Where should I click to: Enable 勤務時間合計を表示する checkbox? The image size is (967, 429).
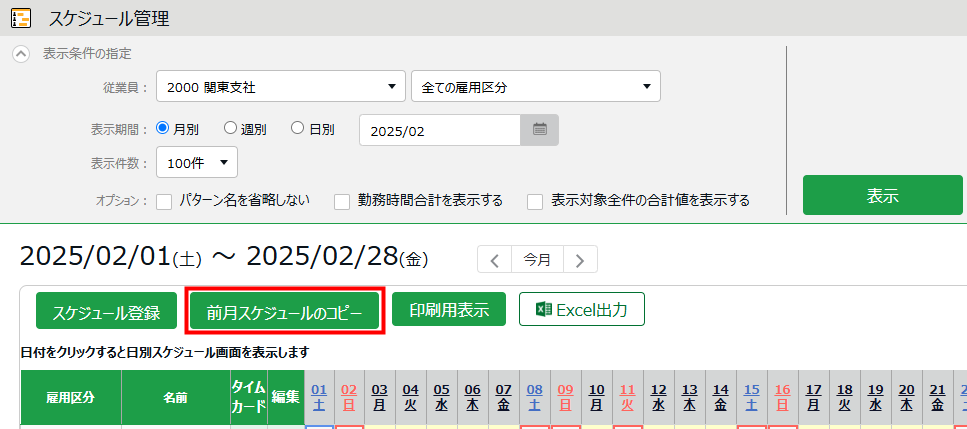click(342, 201)
